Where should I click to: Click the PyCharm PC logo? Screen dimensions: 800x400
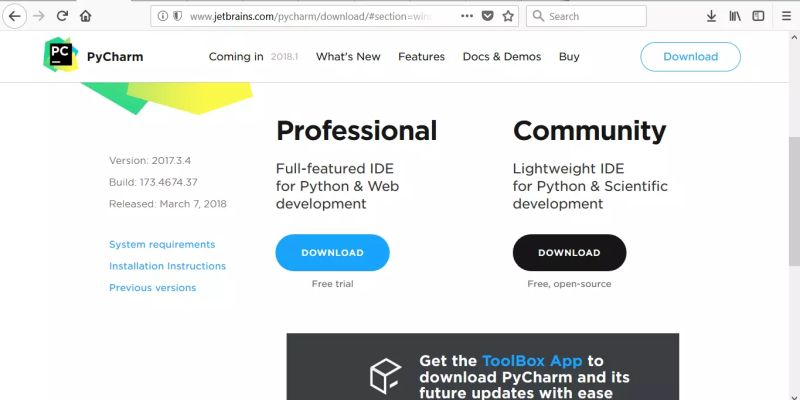click(61, 55)
